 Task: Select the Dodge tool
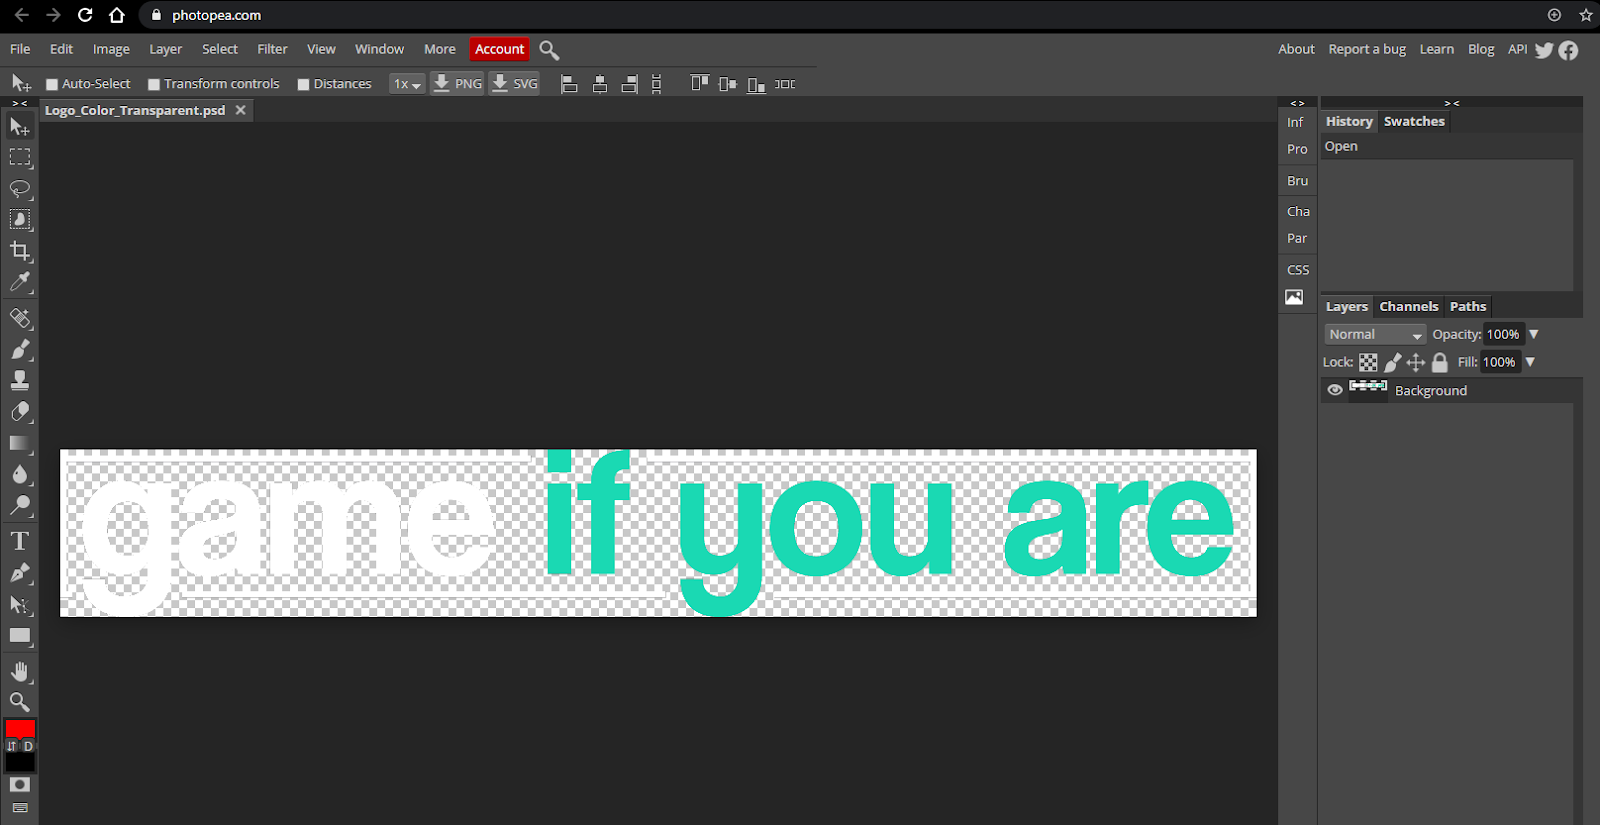pos(20,505)
